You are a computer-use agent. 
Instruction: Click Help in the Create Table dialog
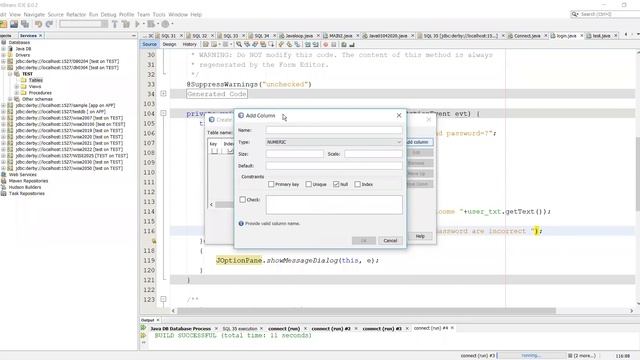pos(420,236)
